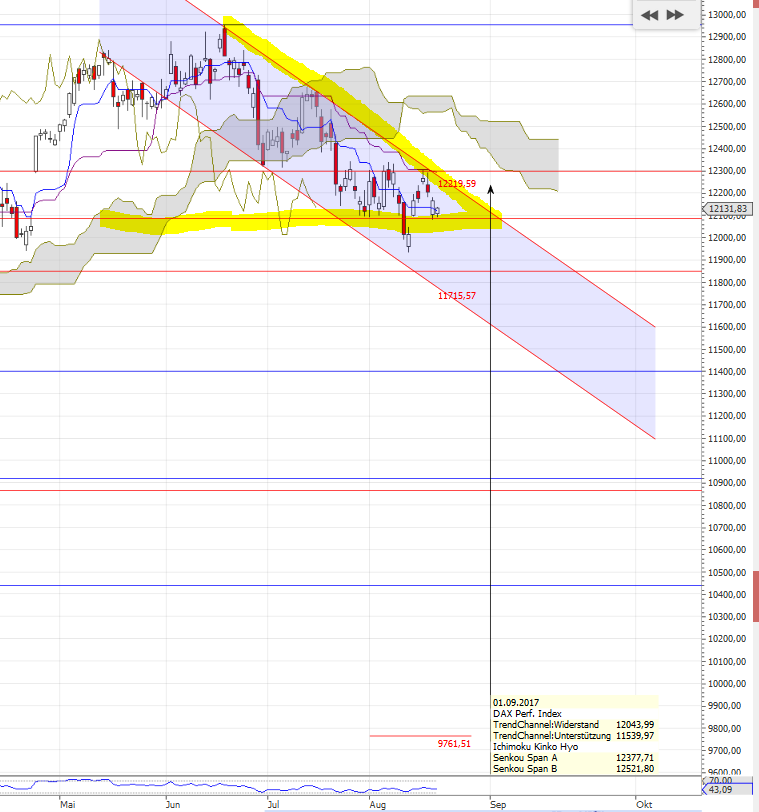Select the yellow horizontal support zone

(x=300, y=221)
